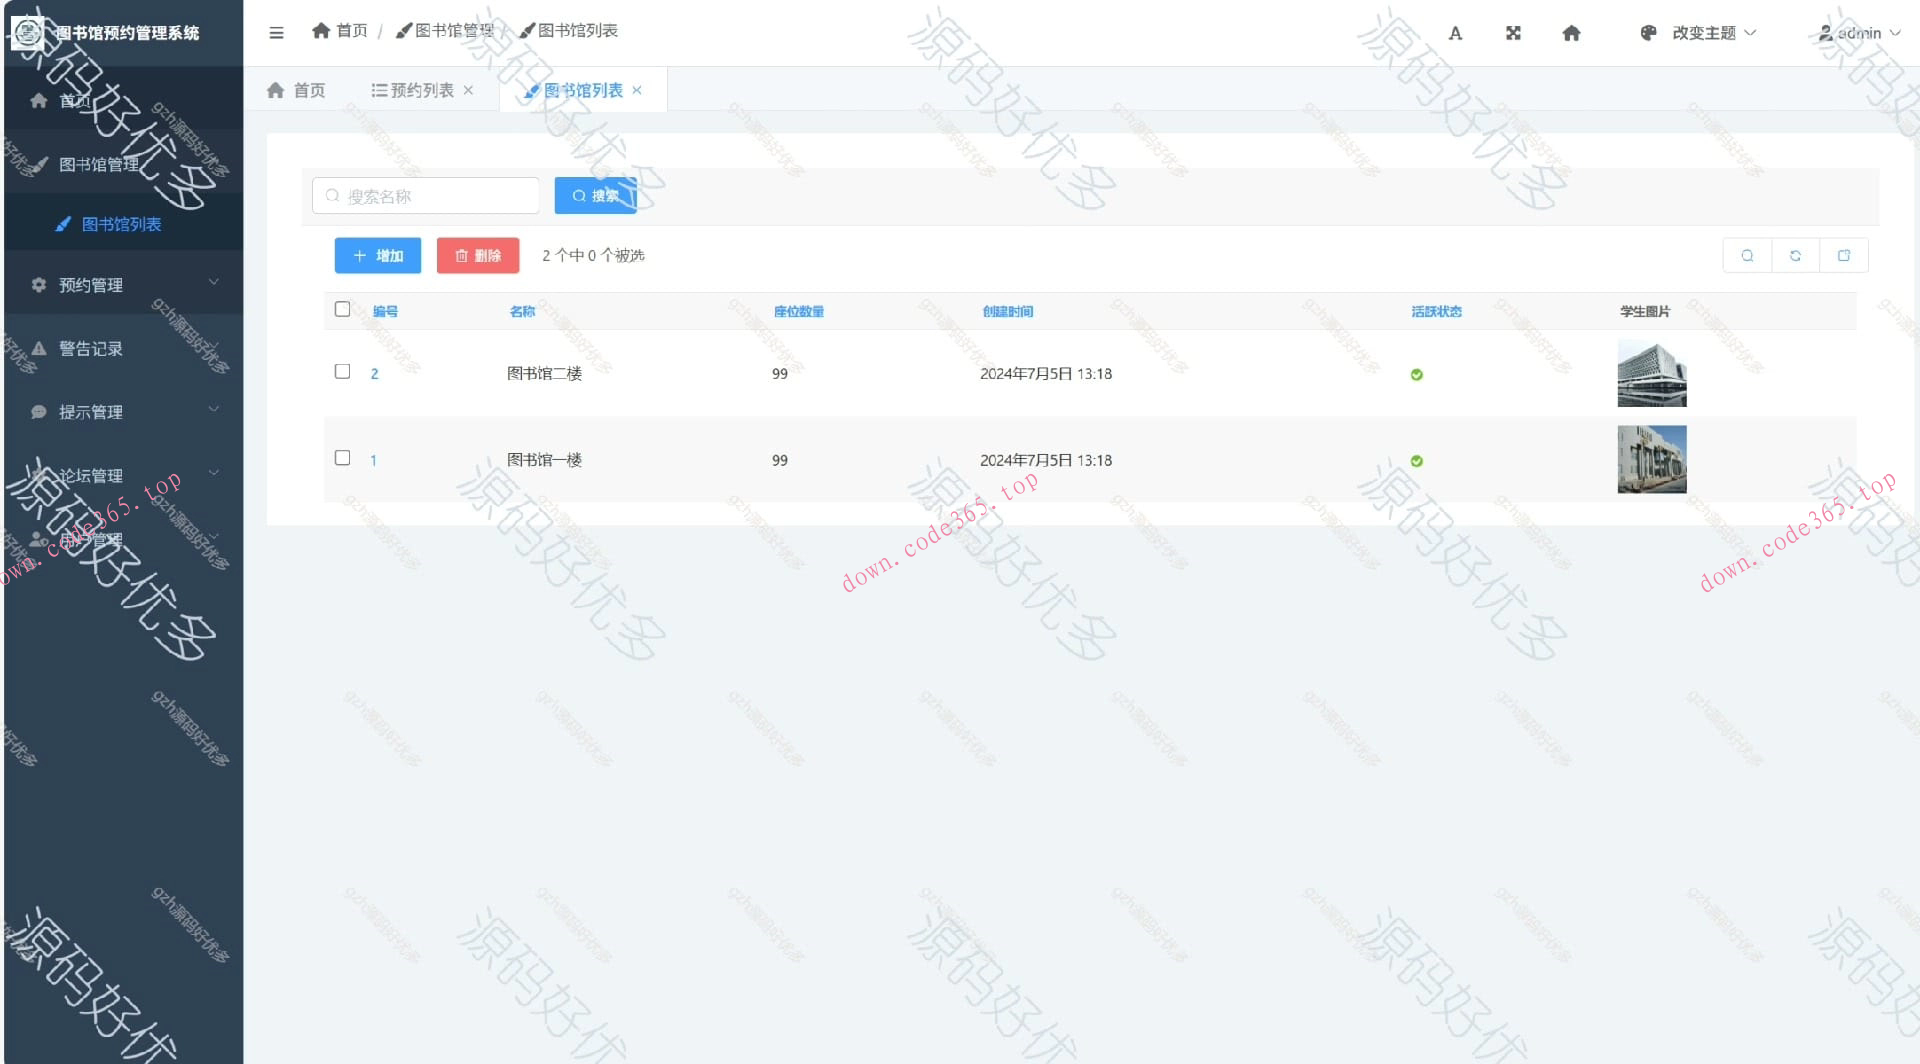Screen dimensions: 1920x1064
Task: Select 图书馆列表 in the sidebar
Action: tap(121, 224)
